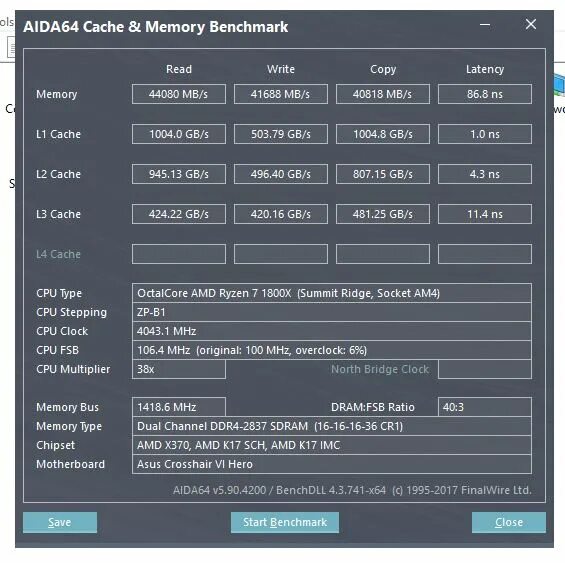Click L1 Cache Copy value 1004.8 GB/s

(383, 134)
